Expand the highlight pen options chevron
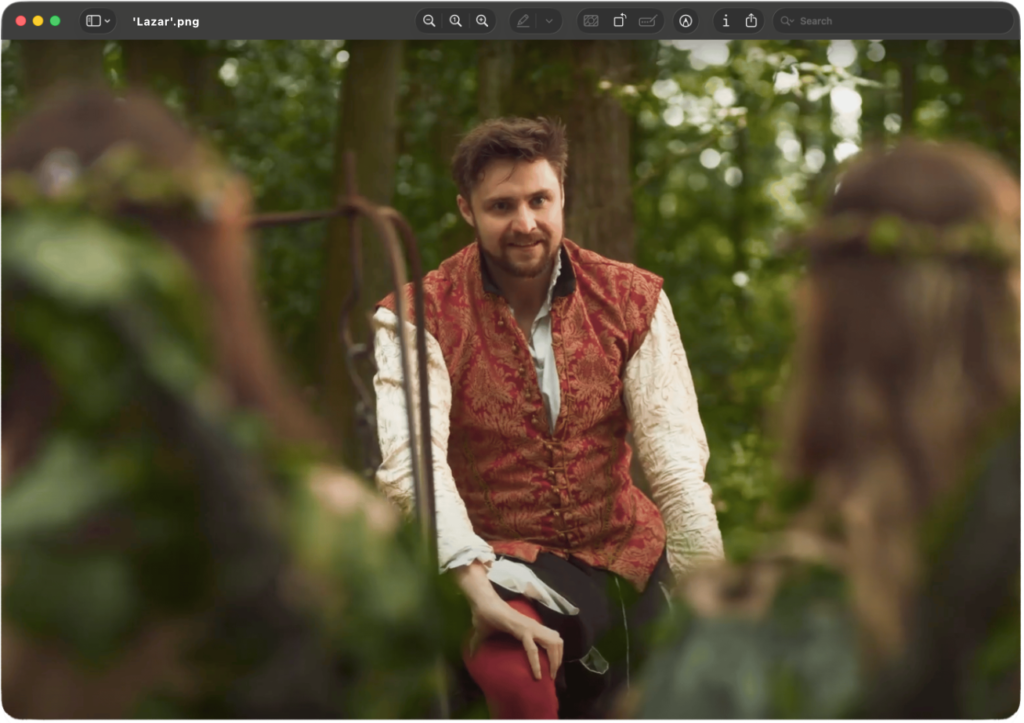Image resolution: width=1024 pixels, height=723 pixels. 549,21
